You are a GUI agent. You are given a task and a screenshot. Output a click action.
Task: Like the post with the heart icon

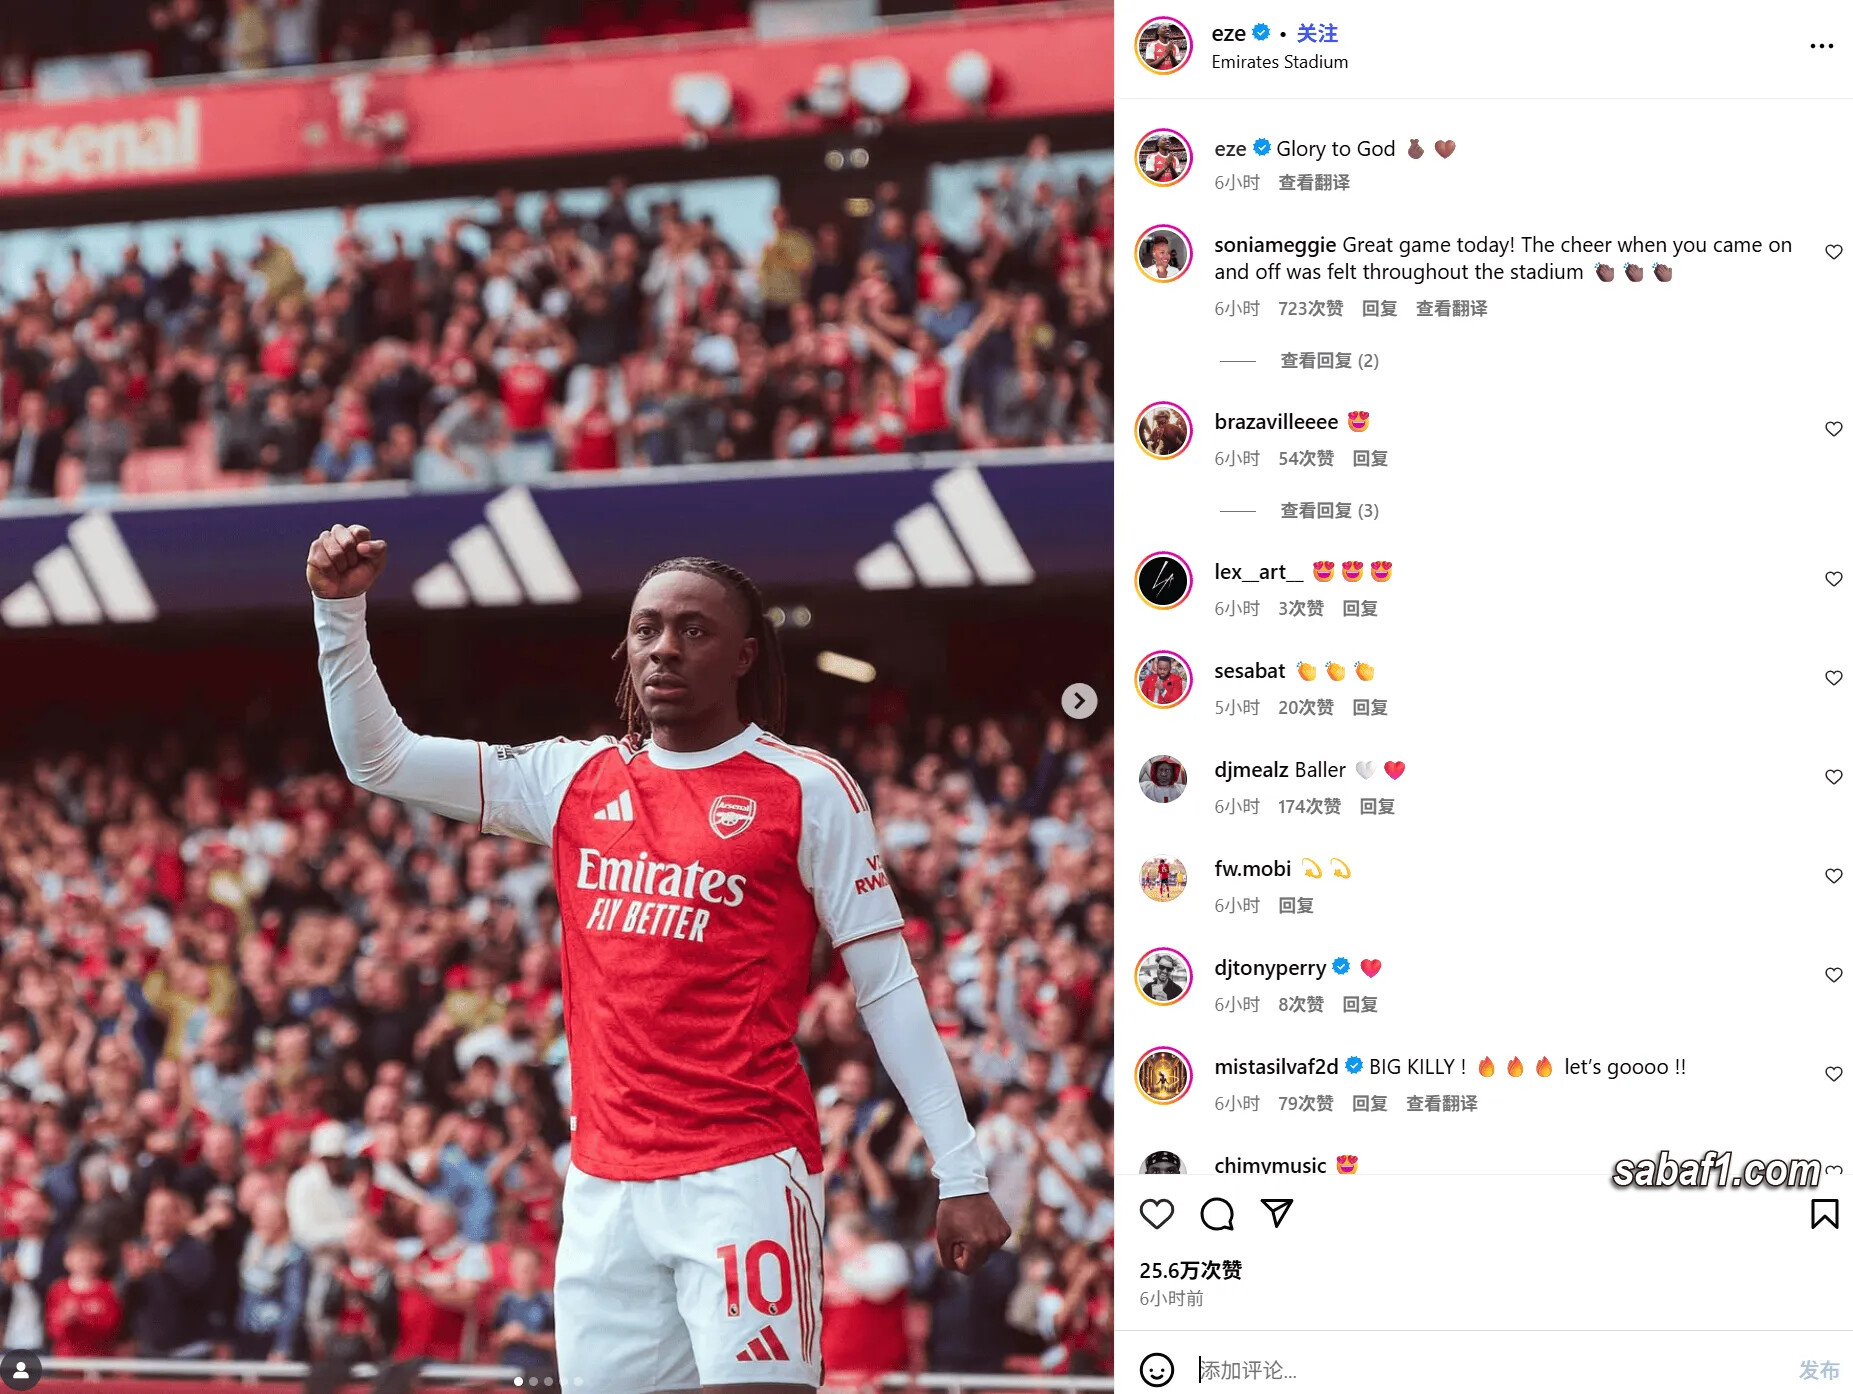coord(1156,1214)
